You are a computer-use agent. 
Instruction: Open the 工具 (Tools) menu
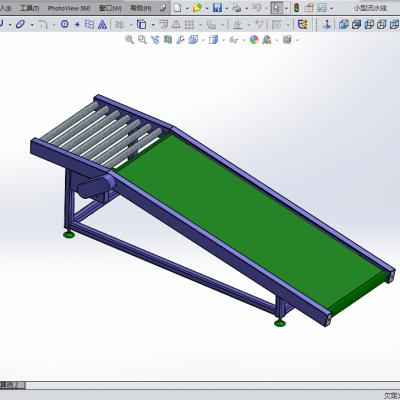30,8
